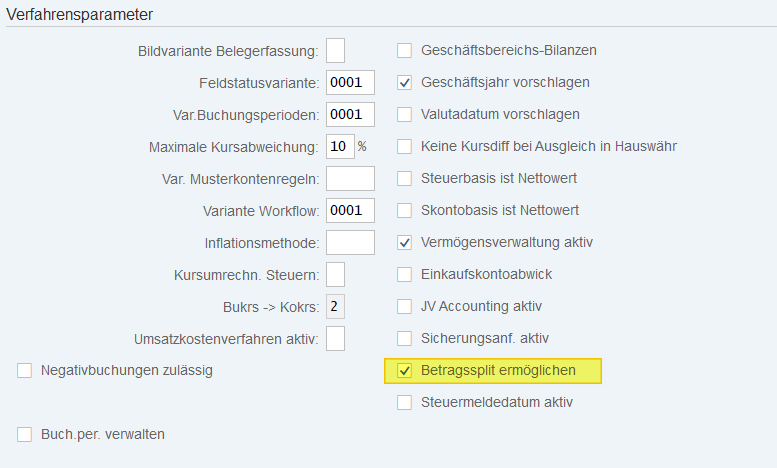The image size is (777, 468).
Task: Click Maximale Kursabweichung percentage field
Action: (x=340, y=146)
